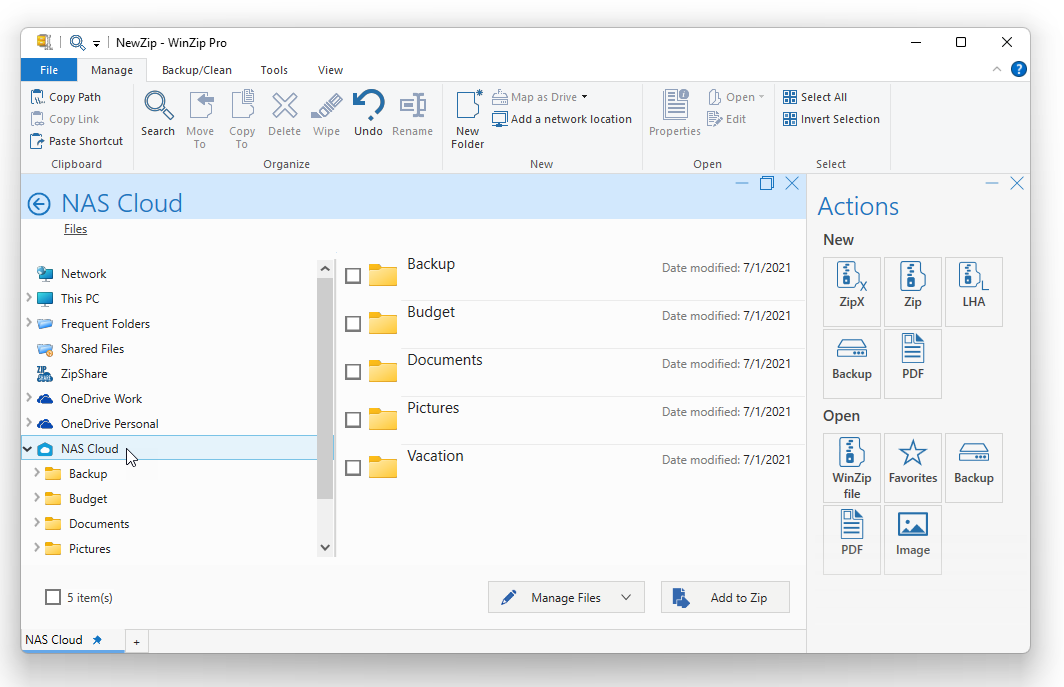Screen dimensions: 1064x687
Task: Select the Wipe tool
Action: pos(326,113)
